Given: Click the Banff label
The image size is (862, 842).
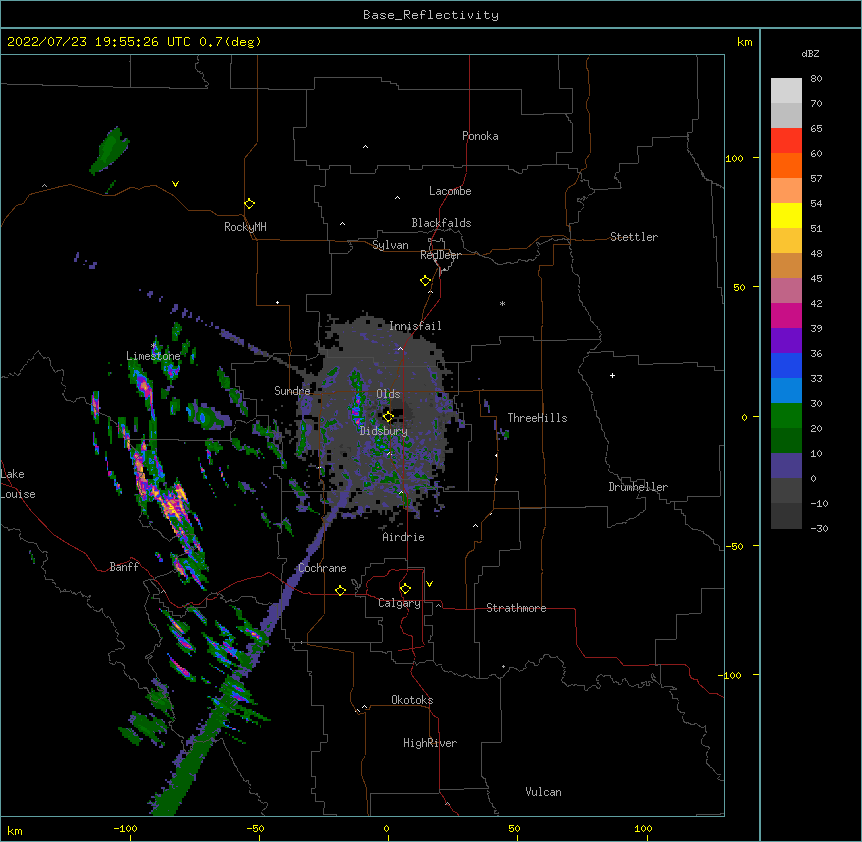Looking at the screenshot, I should coord(124,567).
